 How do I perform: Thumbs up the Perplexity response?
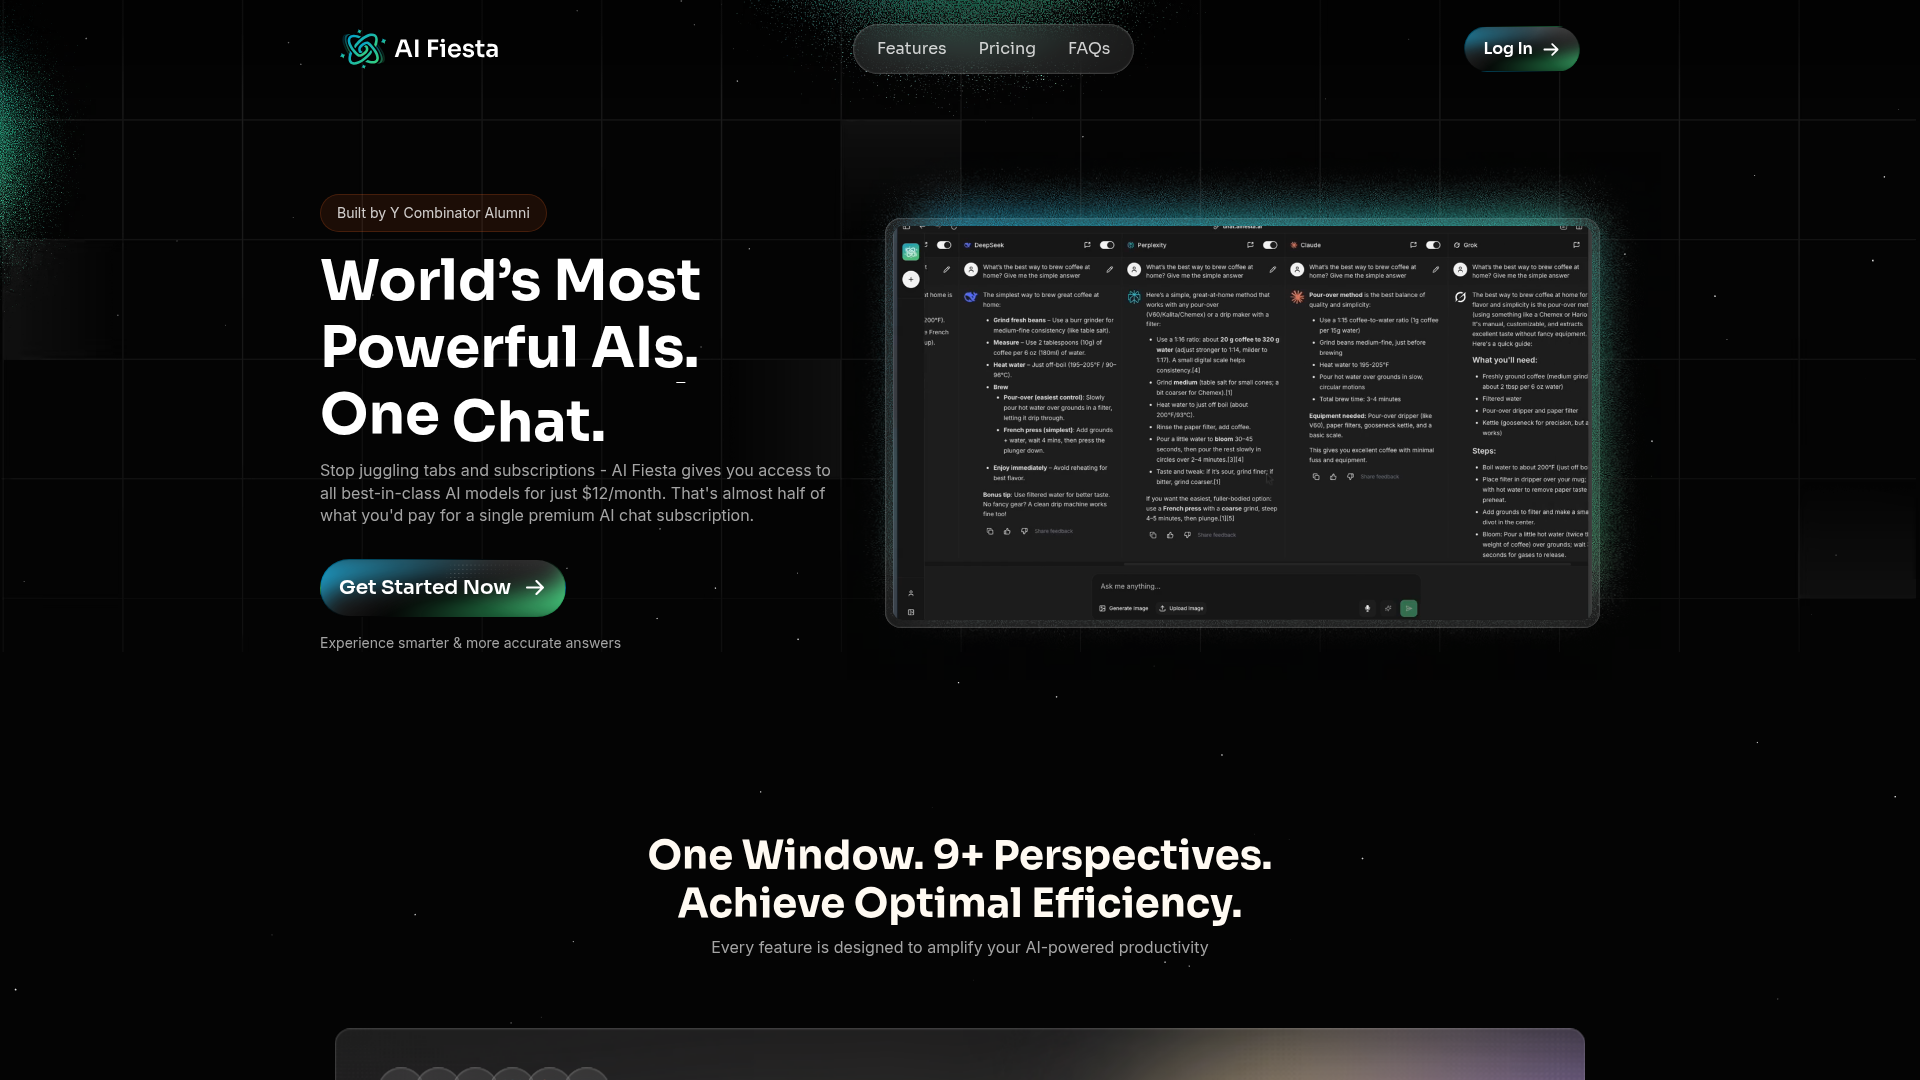coord(1170,535)
